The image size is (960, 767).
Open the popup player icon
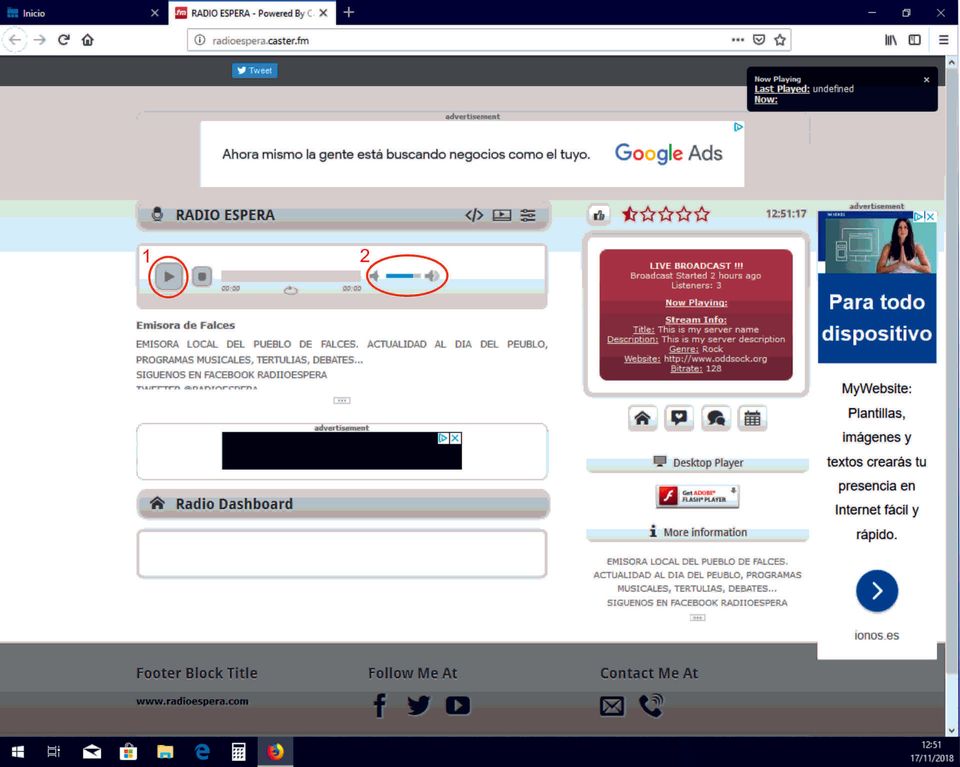[501, 215]
